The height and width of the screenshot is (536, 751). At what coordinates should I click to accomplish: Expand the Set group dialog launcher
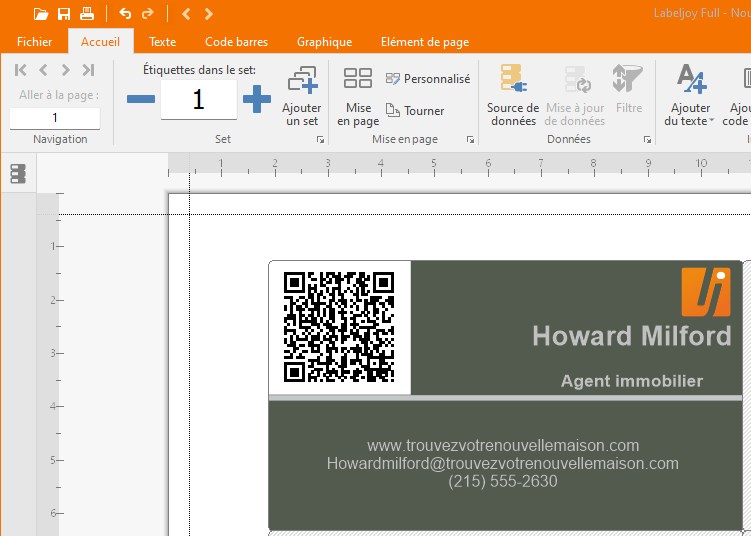click(320, 140)
